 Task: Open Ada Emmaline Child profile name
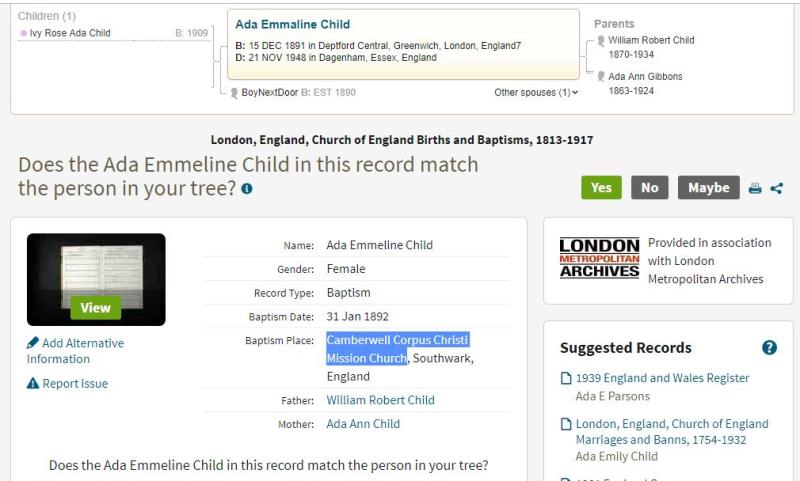coord(292,24)
